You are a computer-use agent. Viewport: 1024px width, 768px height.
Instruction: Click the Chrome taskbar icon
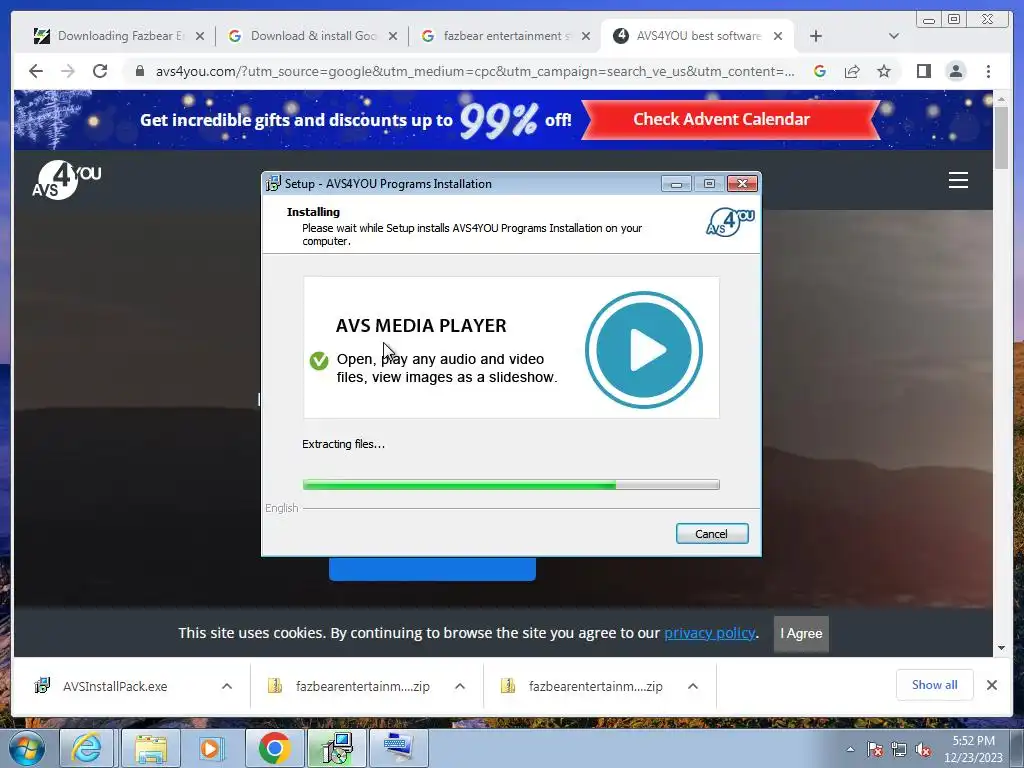pos(275,748)
